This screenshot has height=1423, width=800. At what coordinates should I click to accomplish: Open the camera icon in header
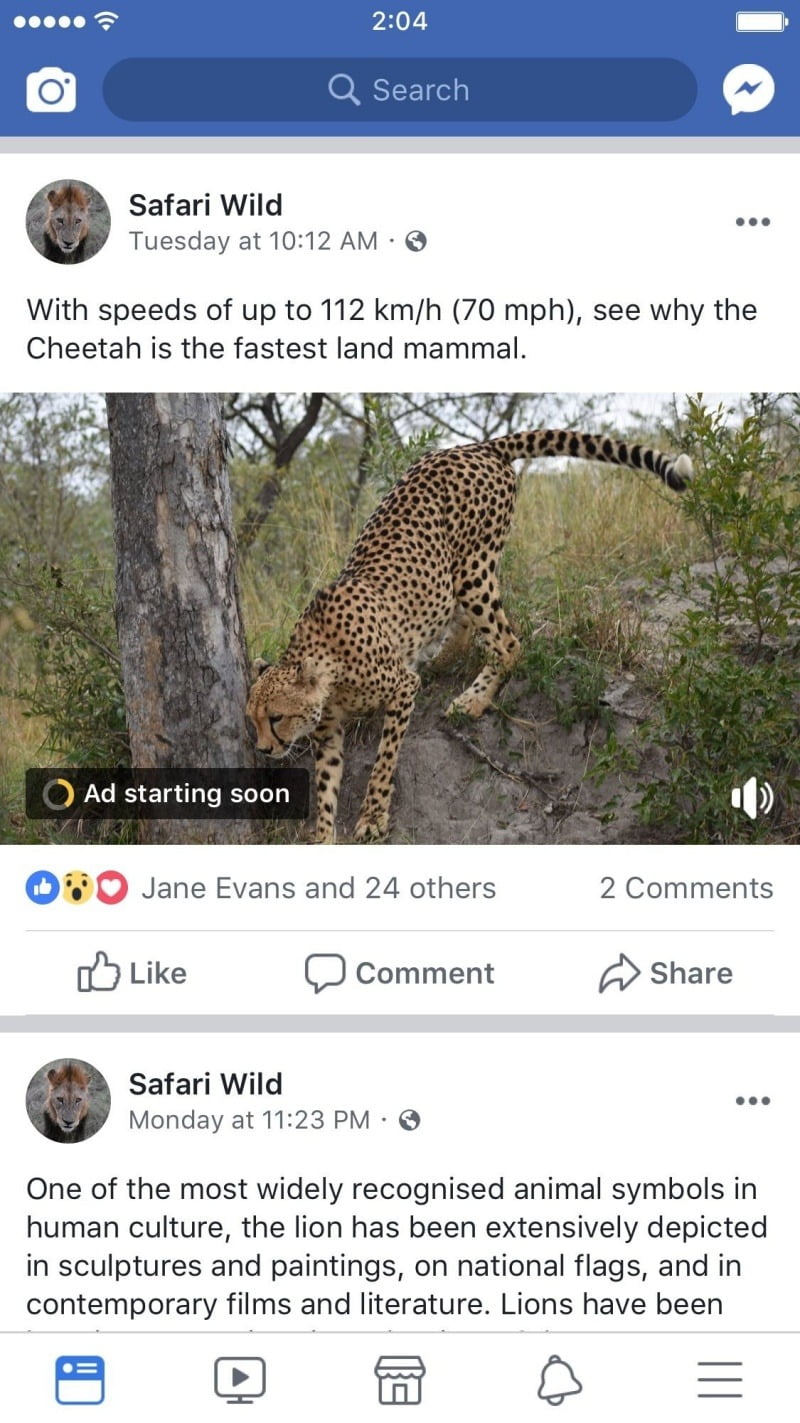point(51,91)
